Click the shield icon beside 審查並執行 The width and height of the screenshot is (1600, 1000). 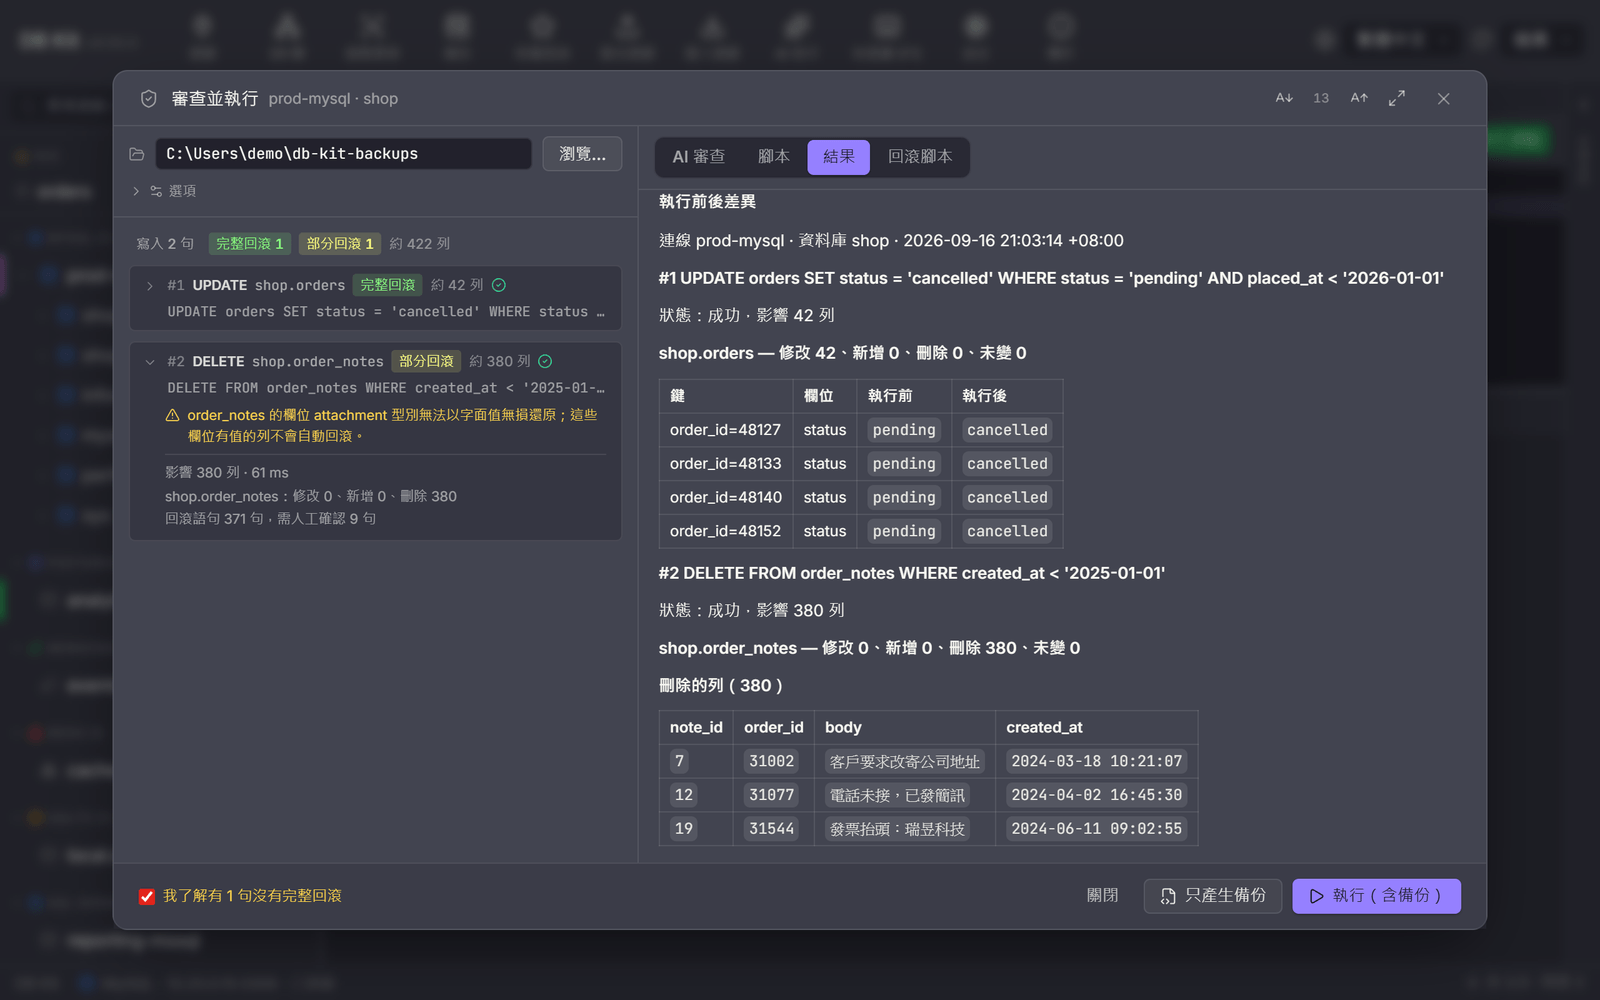[x=149, y=98]
